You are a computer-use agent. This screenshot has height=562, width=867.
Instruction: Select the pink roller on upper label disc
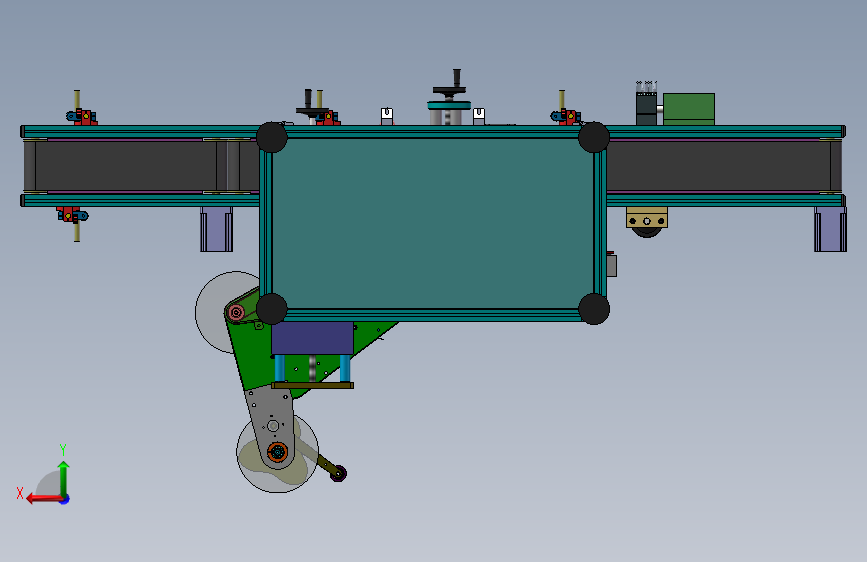236,313
